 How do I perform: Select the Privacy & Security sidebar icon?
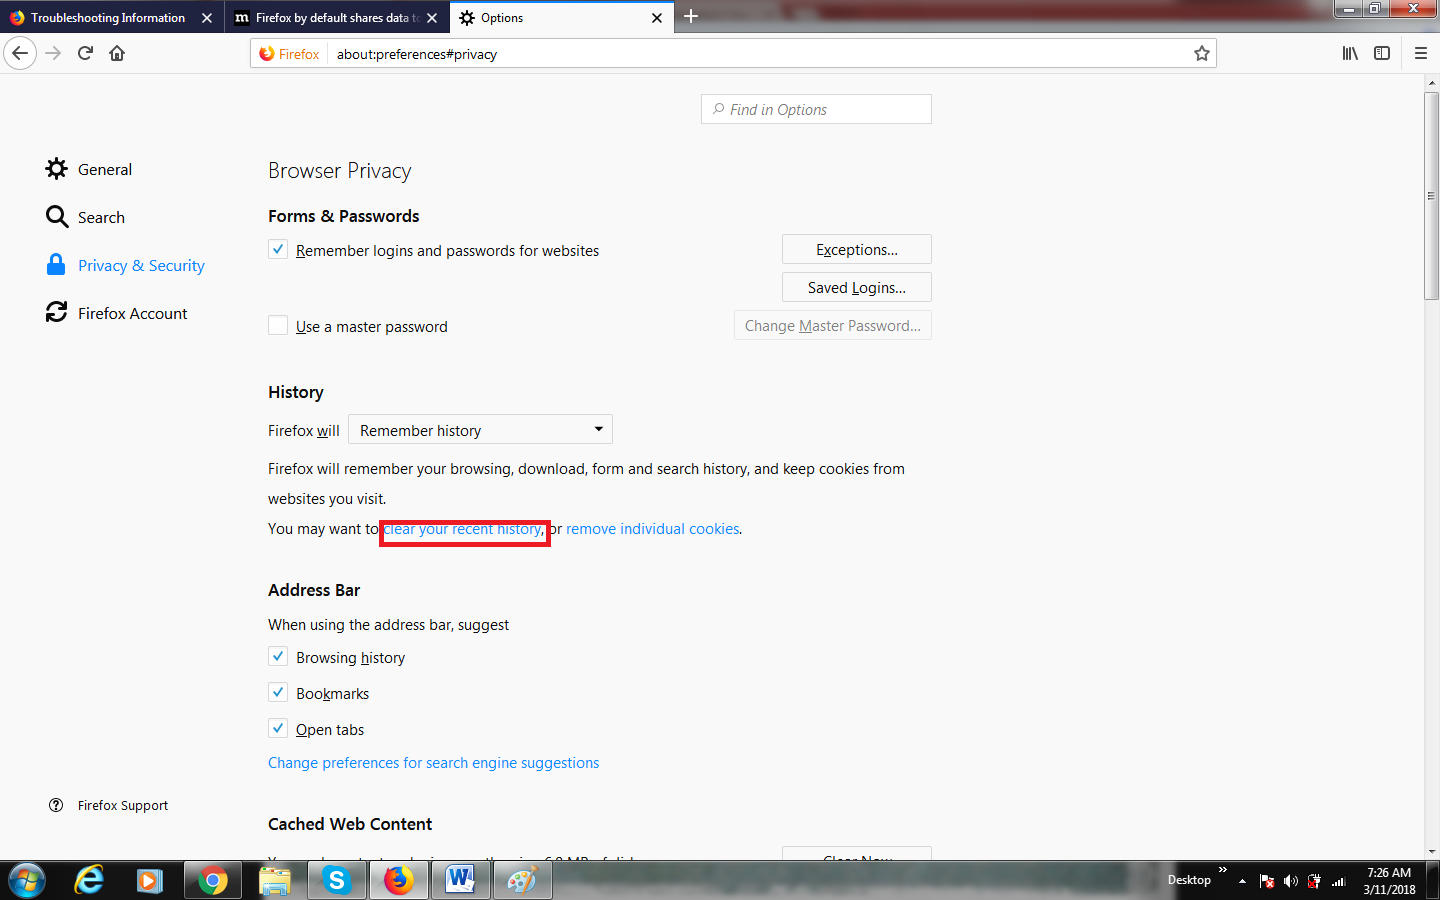click(57, 264)
